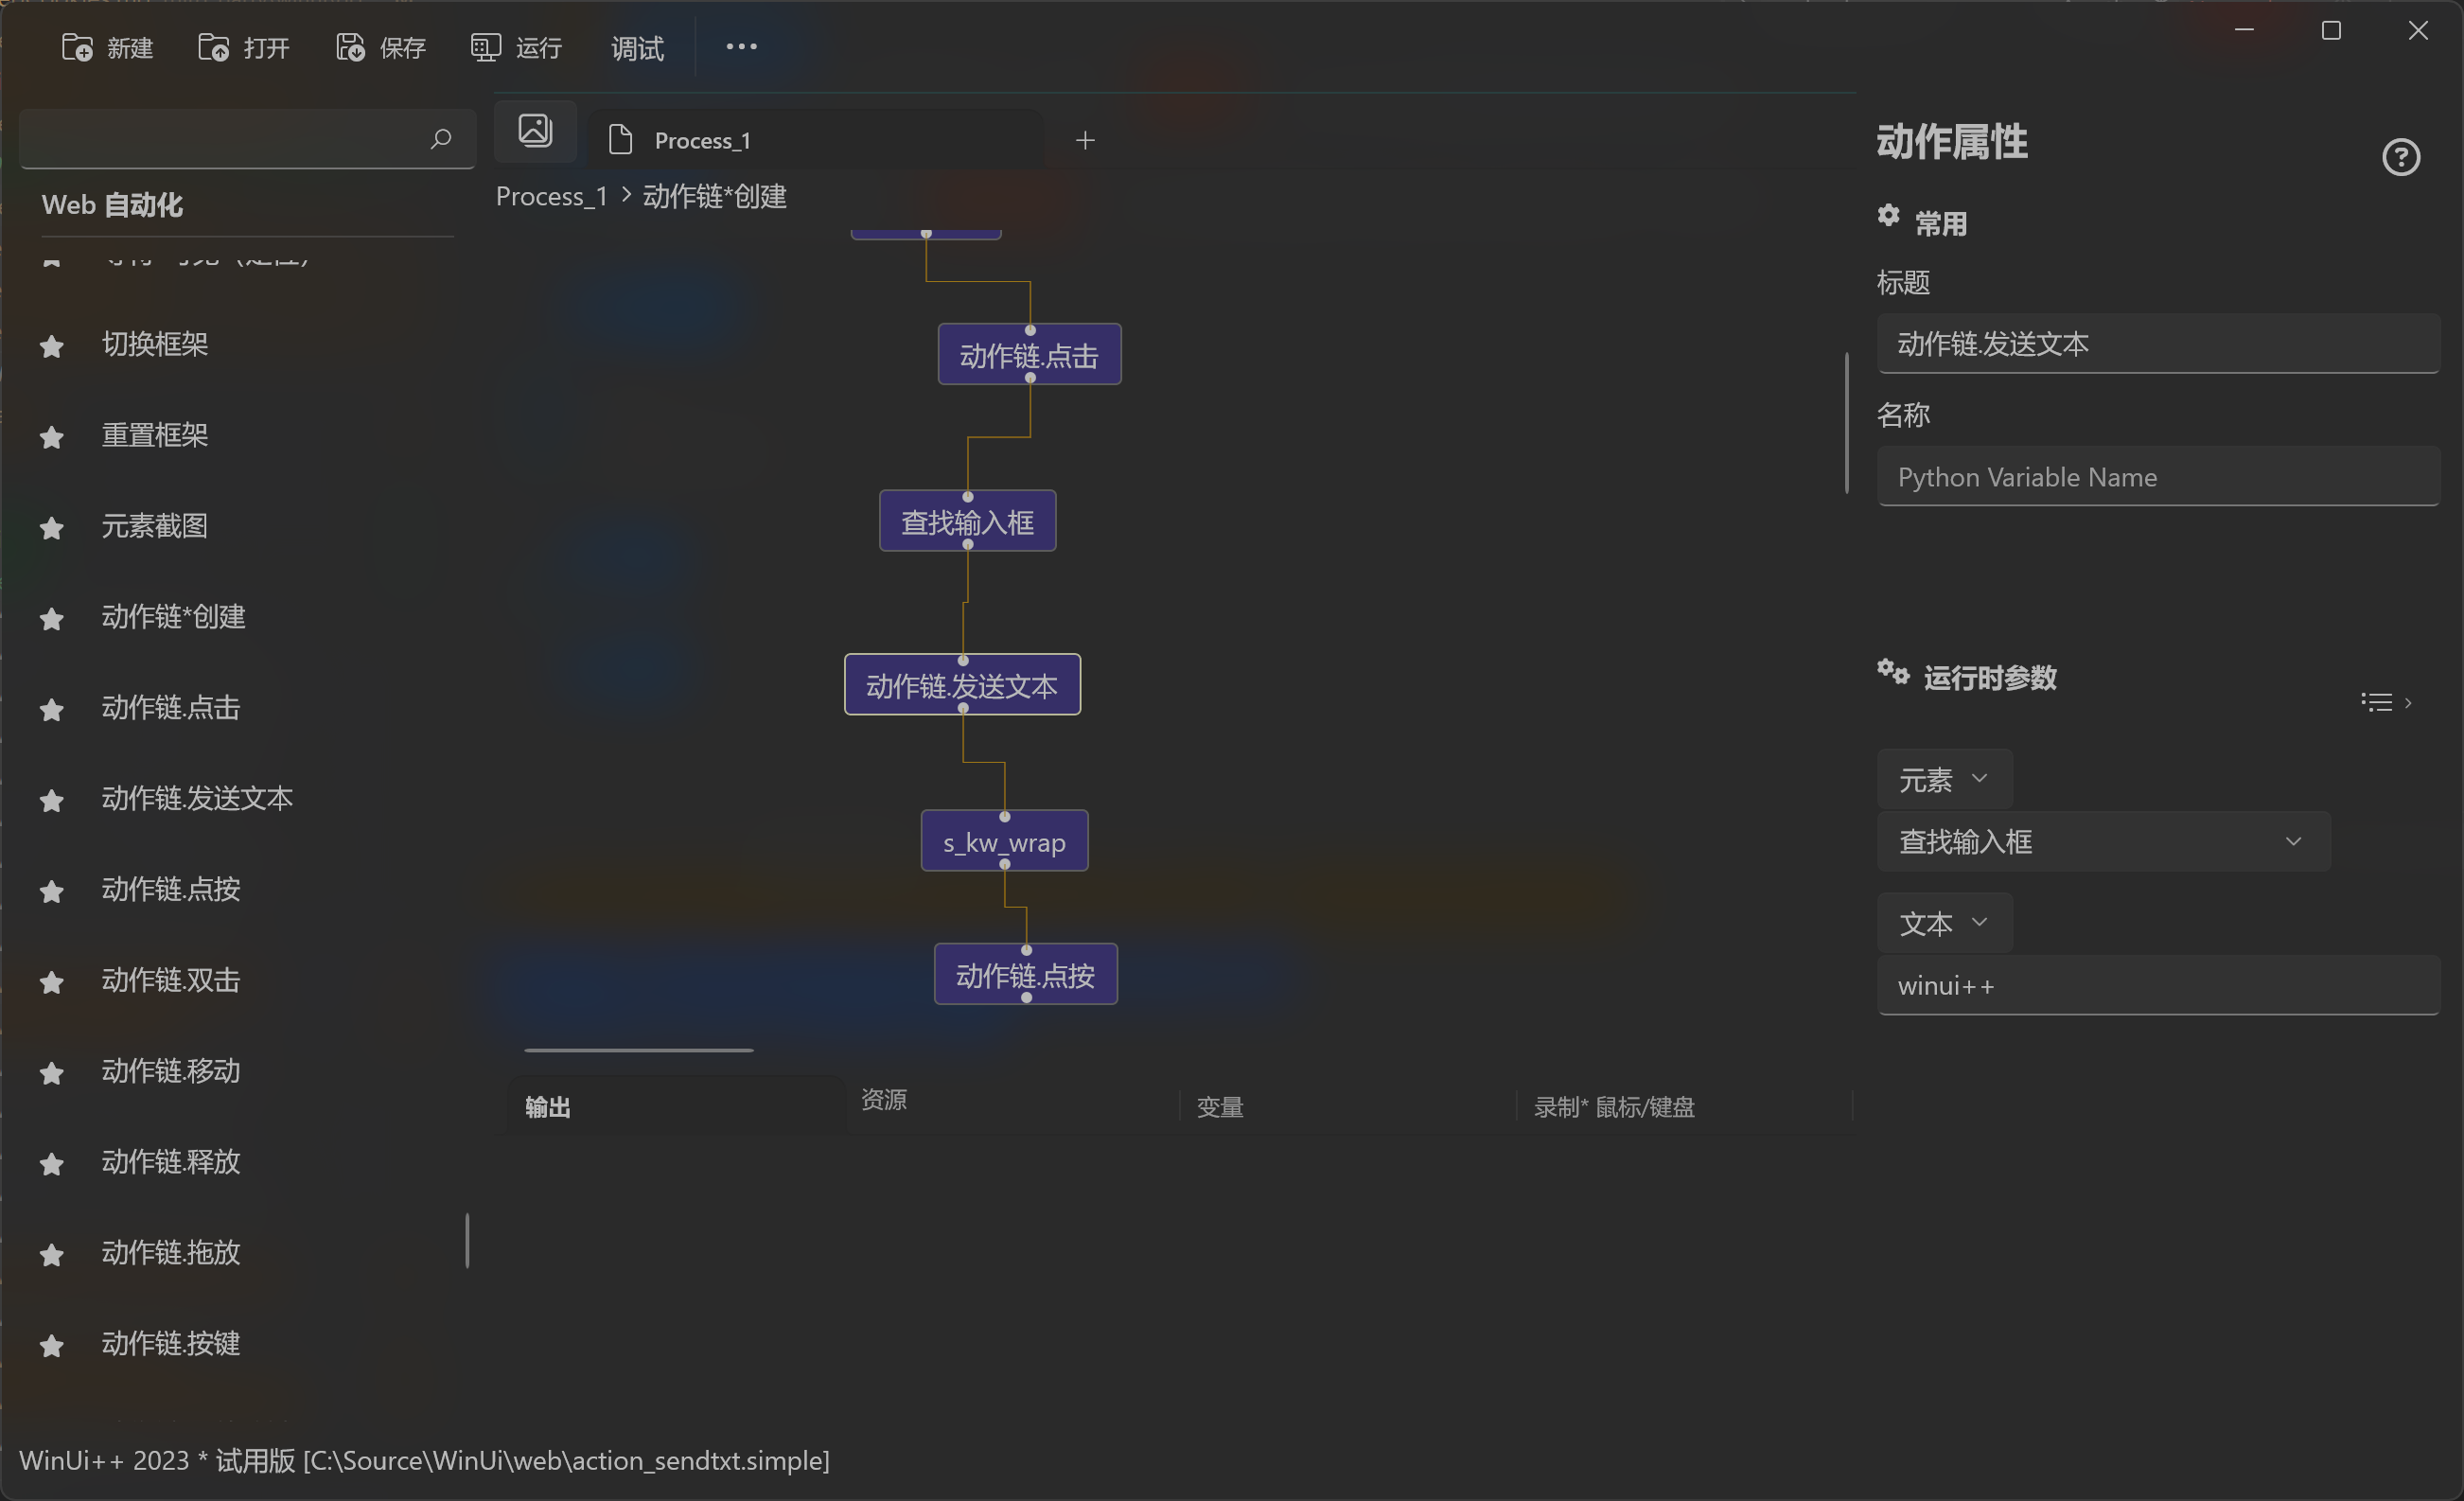Click the image view icon beside Process_1 tab
The height and width of the screenshot is (1501, 2464).
click(536, 131)
